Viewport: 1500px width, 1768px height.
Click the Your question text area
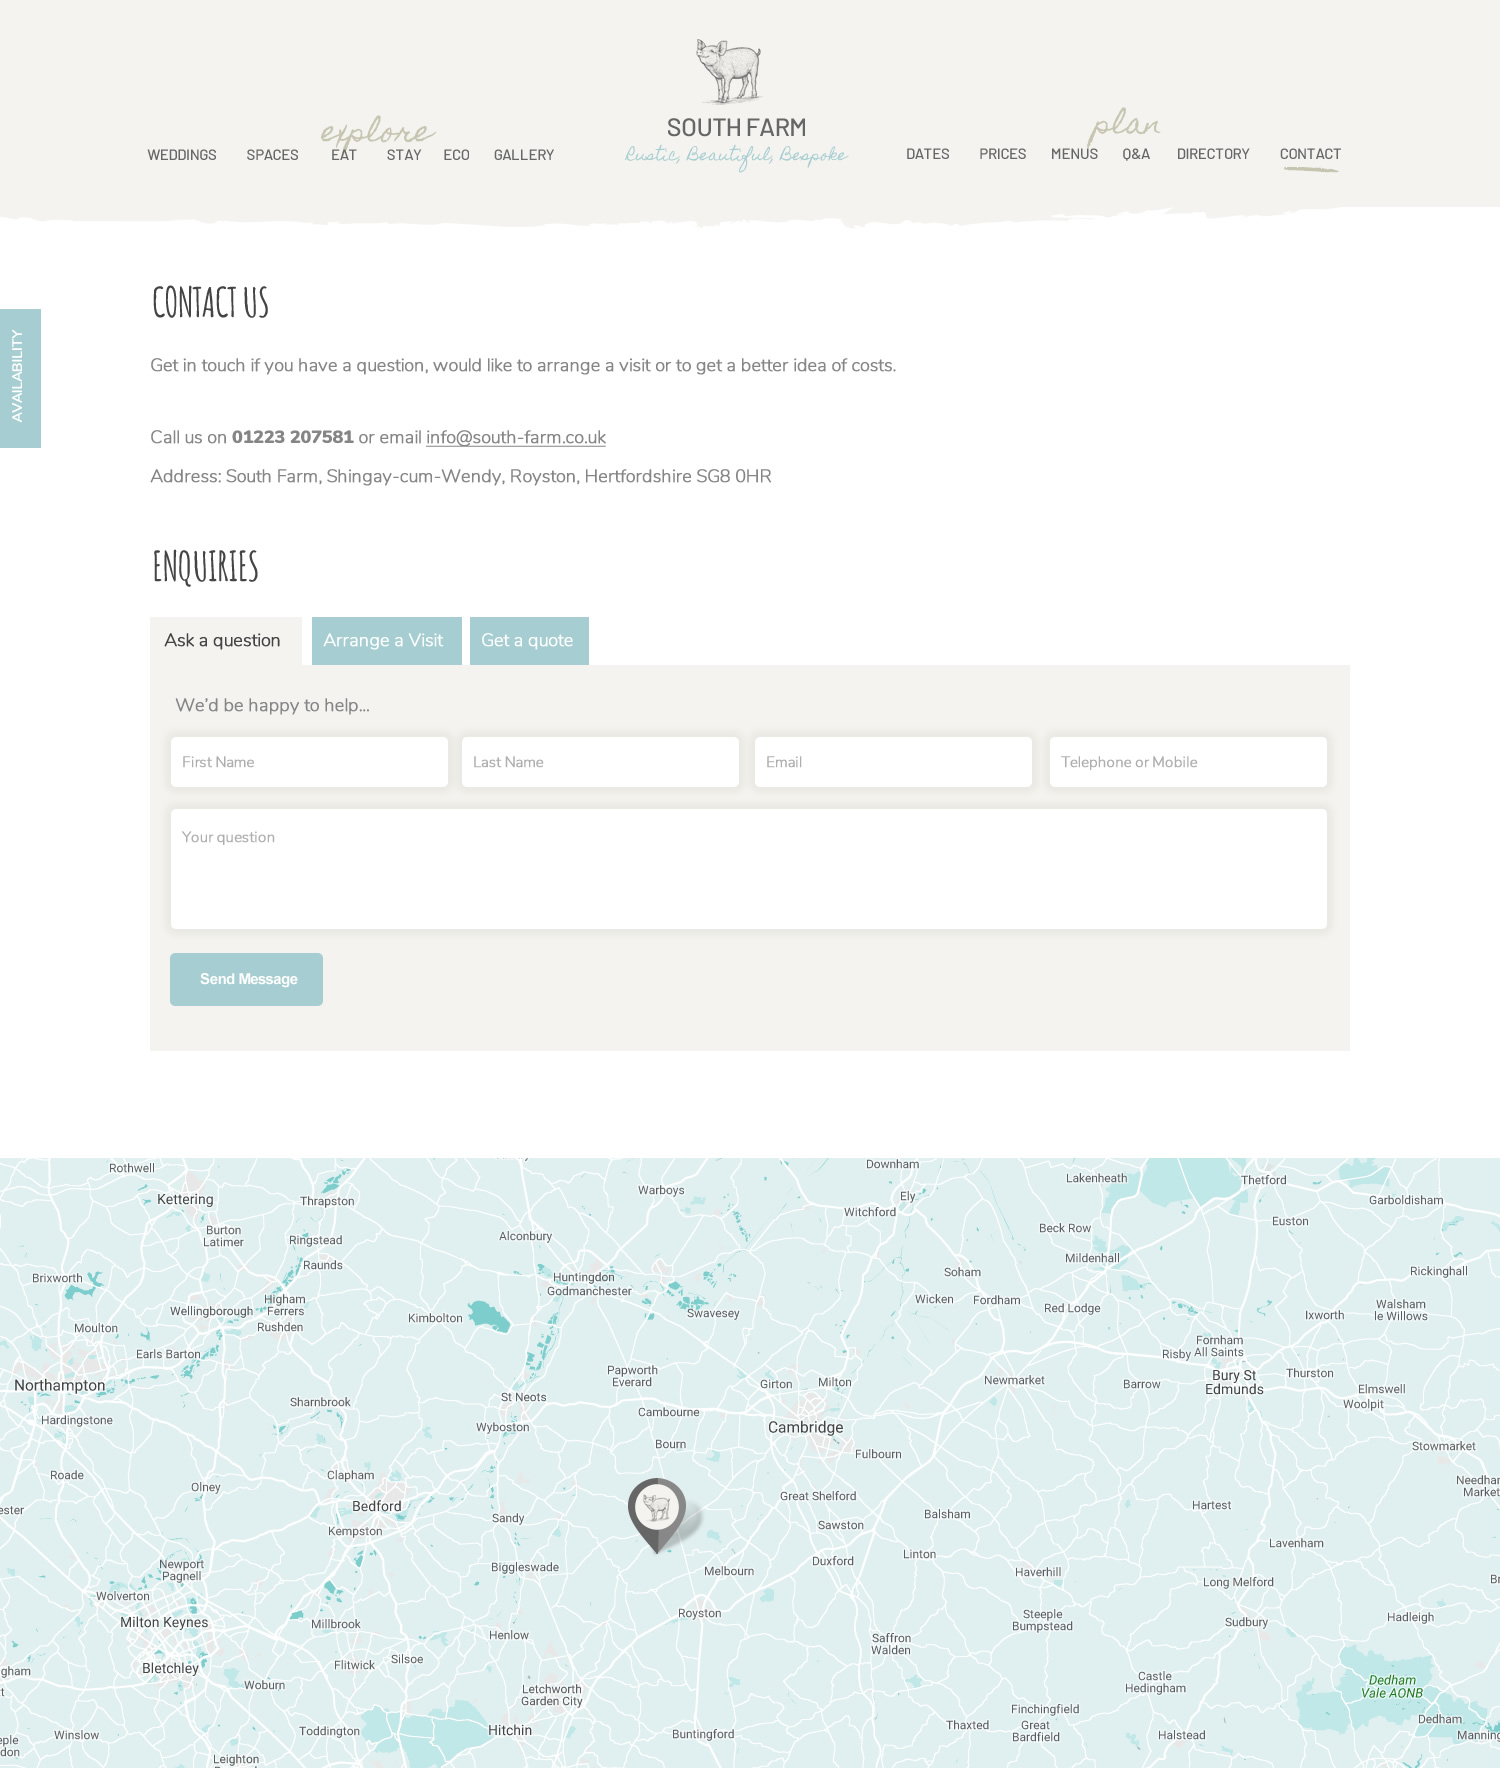click(x=748, y=869)
